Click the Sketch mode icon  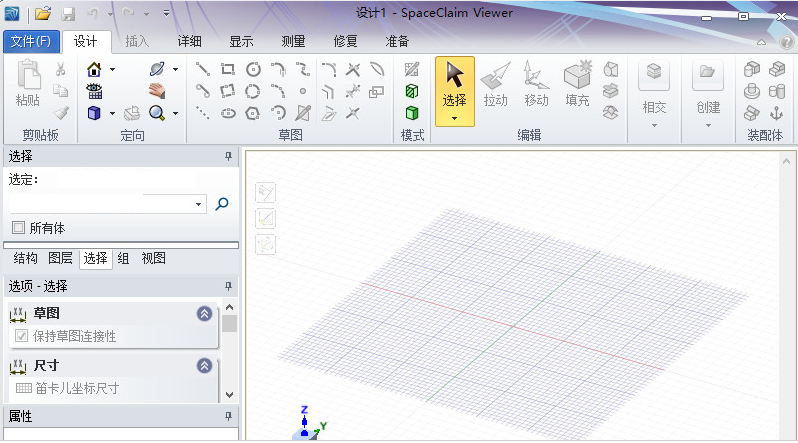coord(412,69)
